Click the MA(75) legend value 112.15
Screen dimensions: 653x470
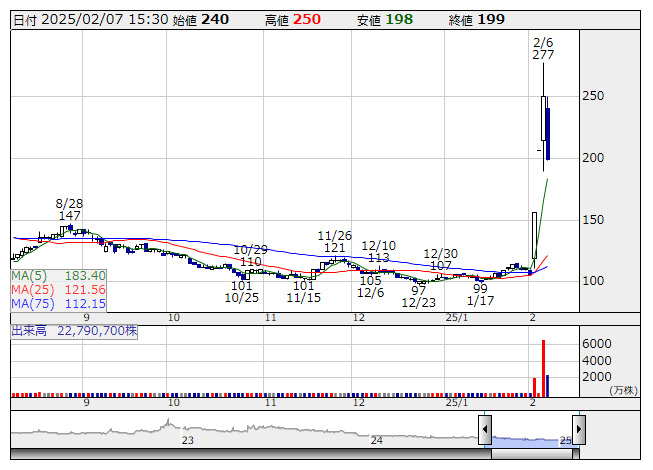(x=85, y=303)
